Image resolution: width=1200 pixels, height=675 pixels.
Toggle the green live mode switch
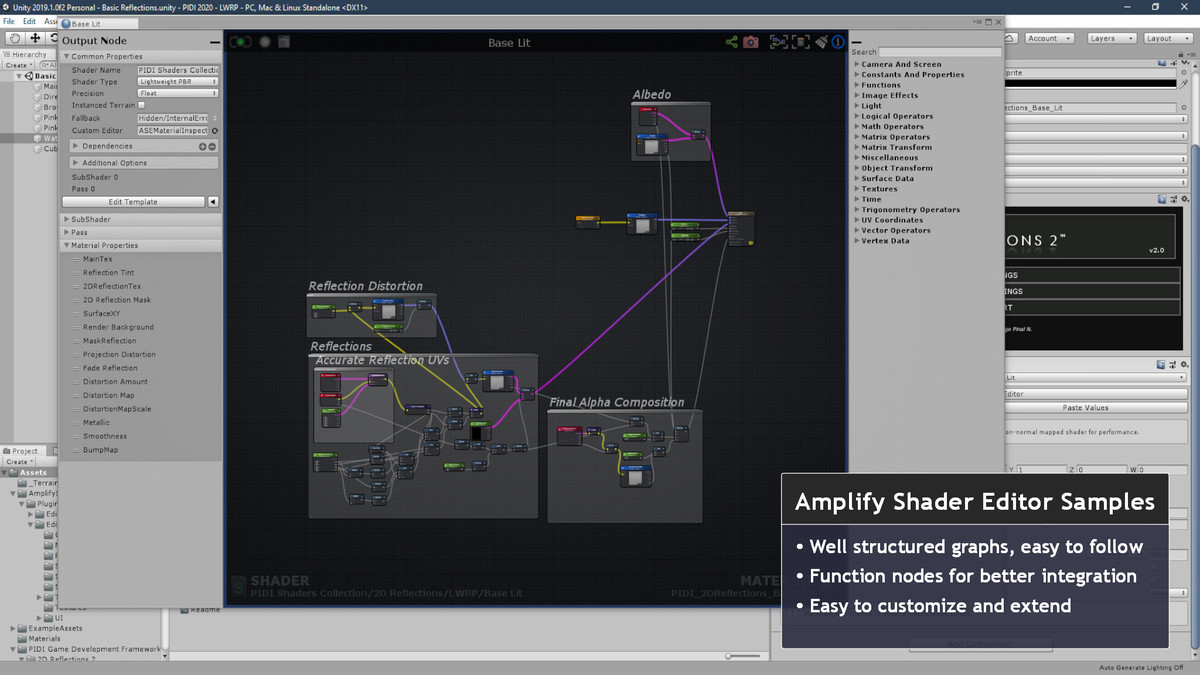tap(240, 42)
